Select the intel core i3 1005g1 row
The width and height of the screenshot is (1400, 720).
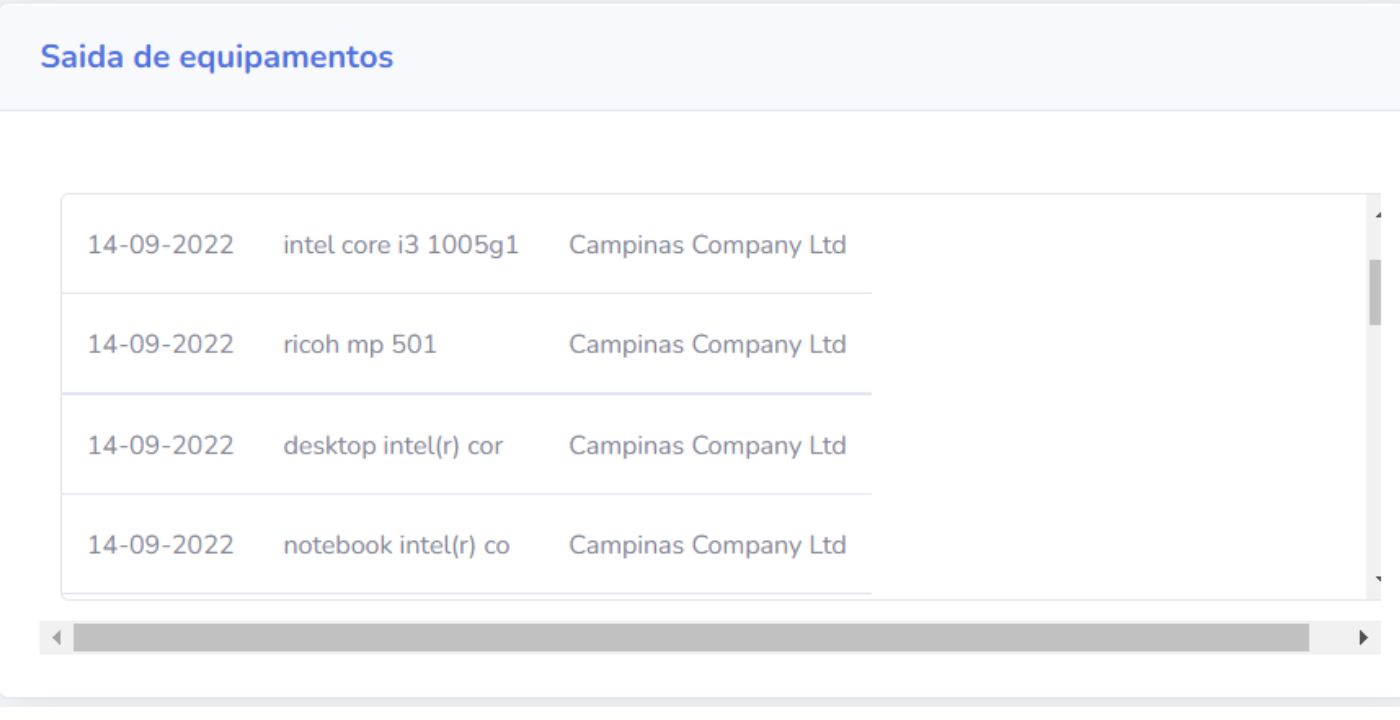click(400, 245)
